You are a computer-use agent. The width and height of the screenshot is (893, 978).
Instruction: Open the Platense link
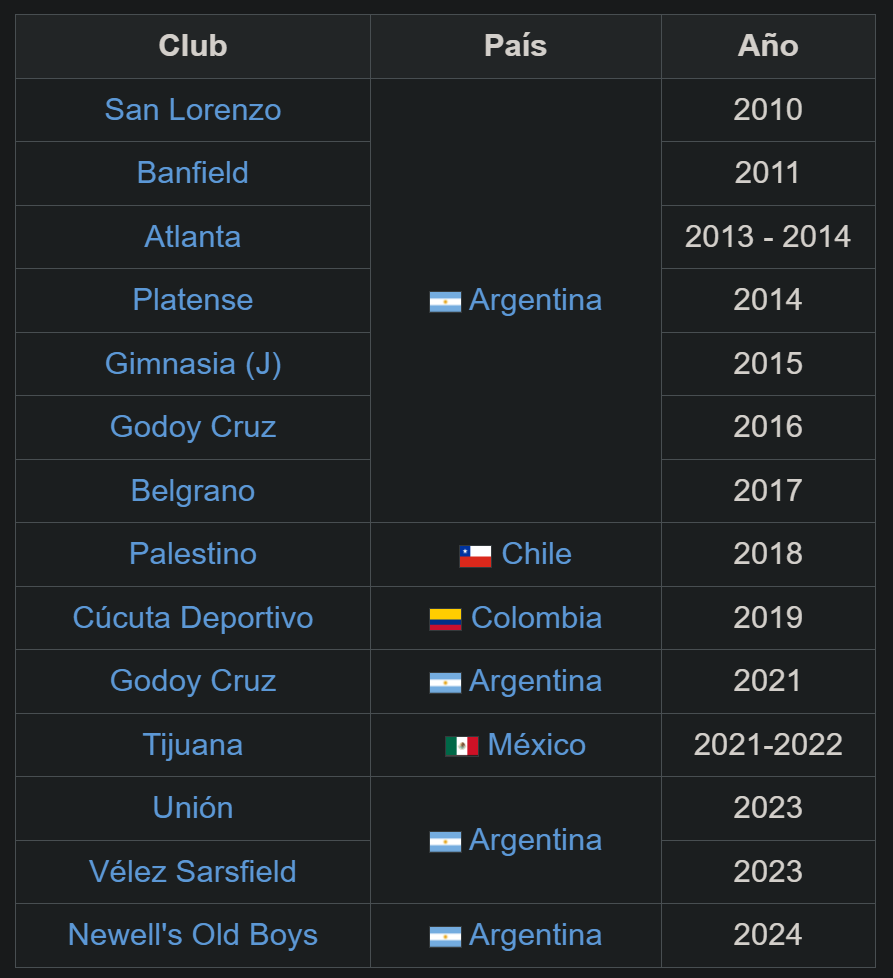[x=193, y=300]
